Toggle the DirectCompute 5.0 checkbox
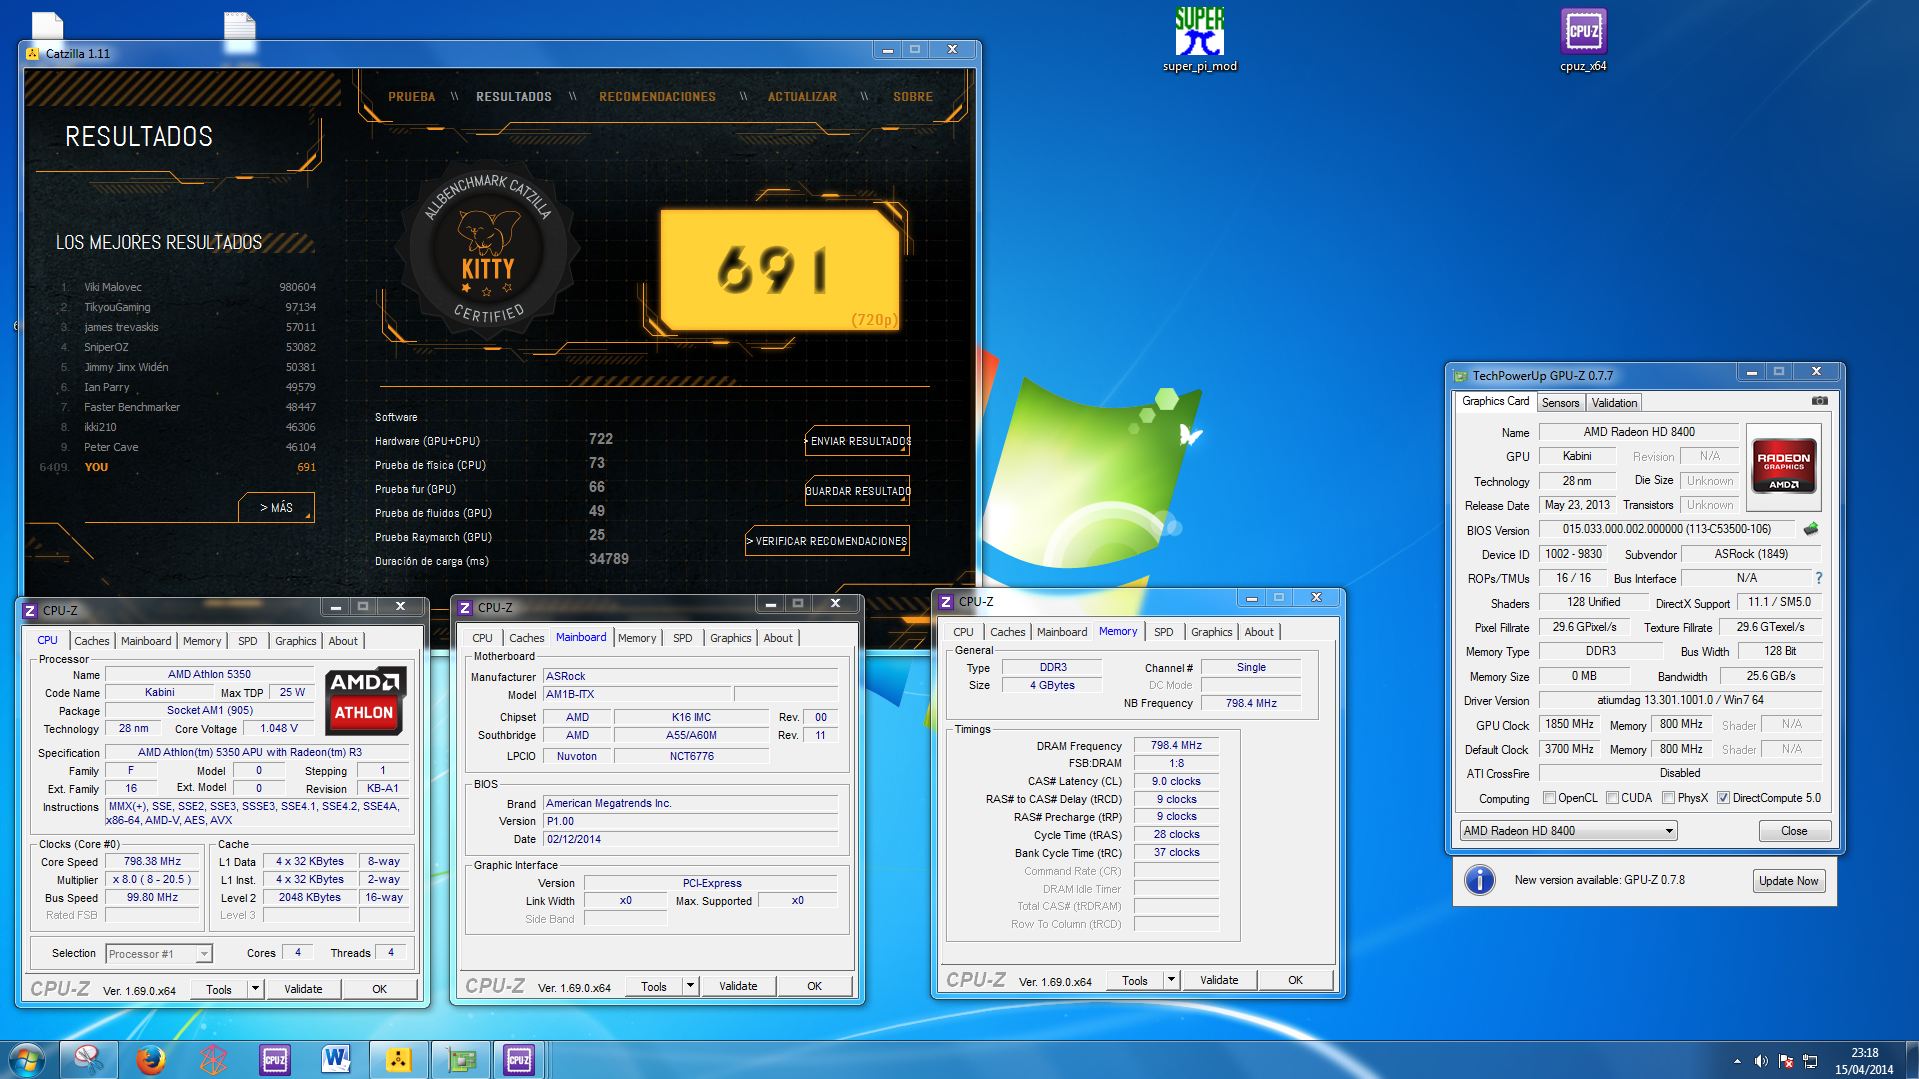1919x1079 pixels. pyautogui.click(x=1723, y=798)
